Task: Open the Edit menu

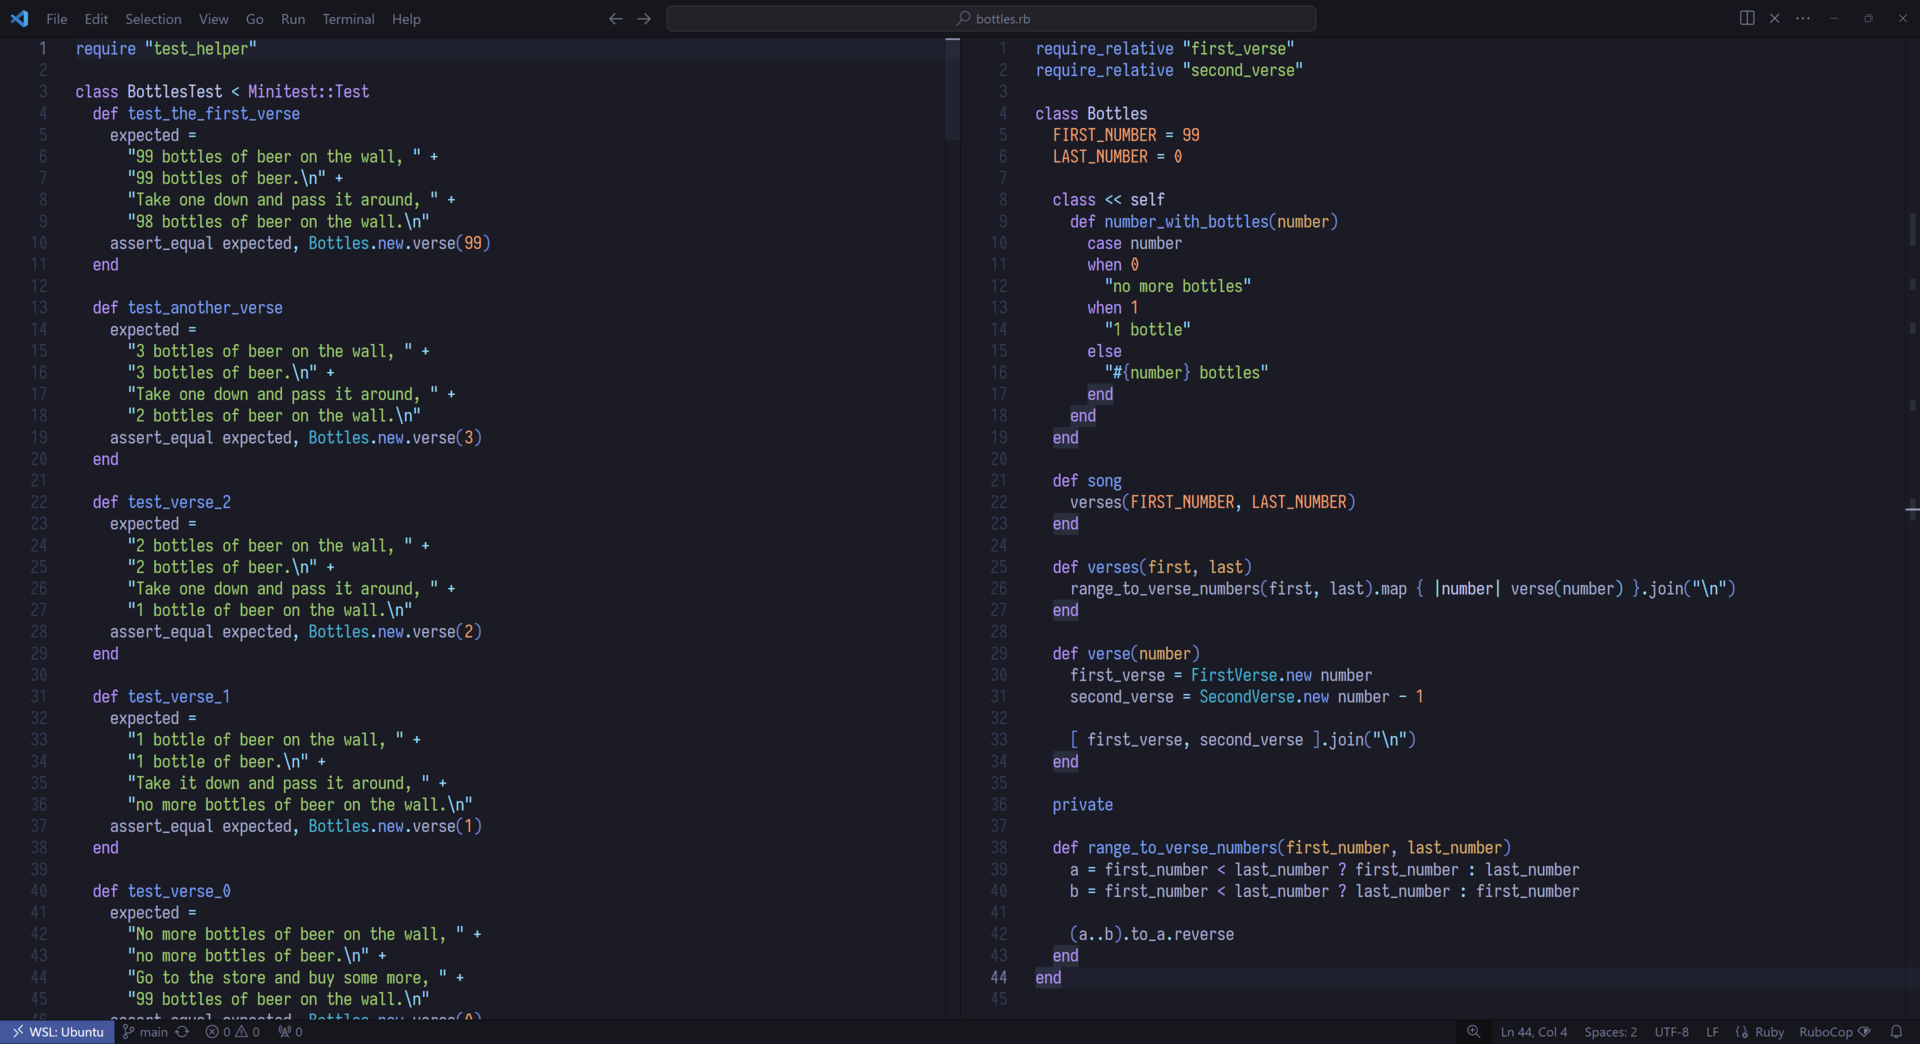Action: (96, 19)
